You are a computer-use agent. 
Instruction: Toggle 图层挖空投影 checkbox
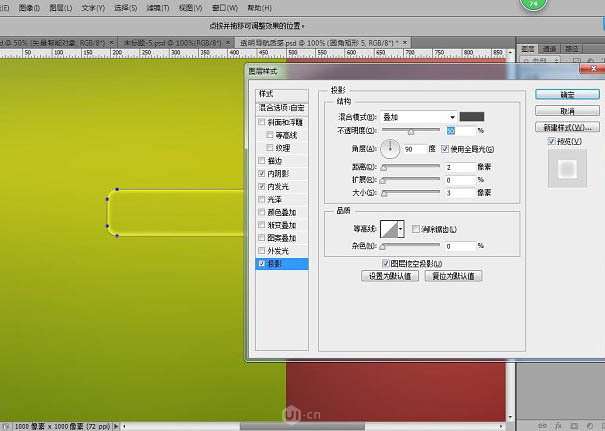pyautogui.click(x=385, y=264)
